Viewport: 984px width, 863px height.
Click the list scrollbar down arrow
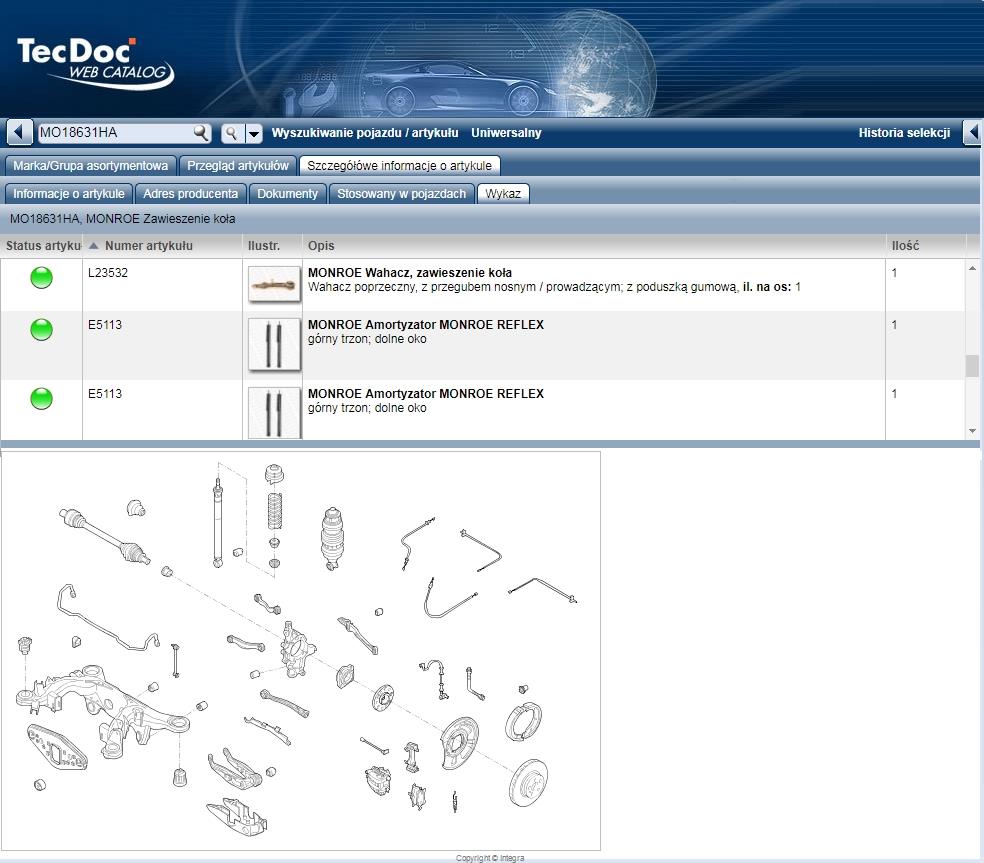point(972,431)
